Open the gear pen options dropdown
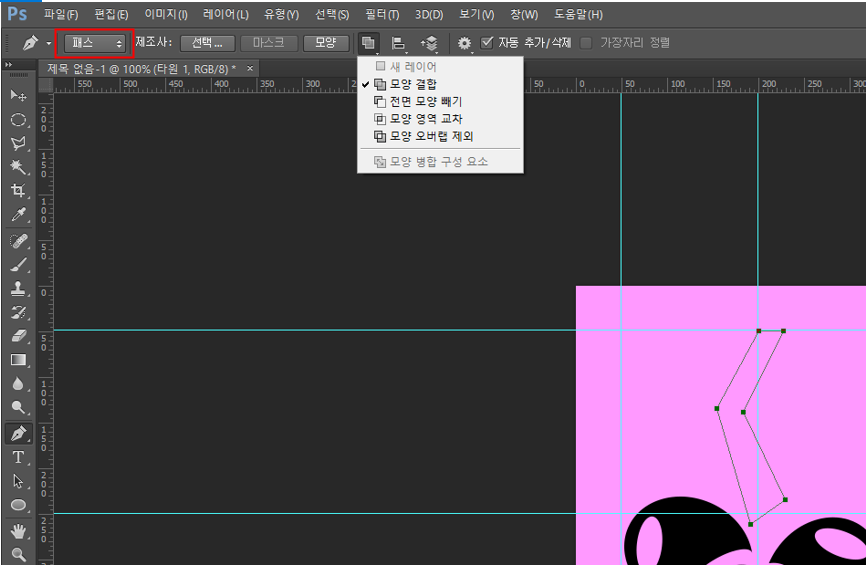 (465, 43)
